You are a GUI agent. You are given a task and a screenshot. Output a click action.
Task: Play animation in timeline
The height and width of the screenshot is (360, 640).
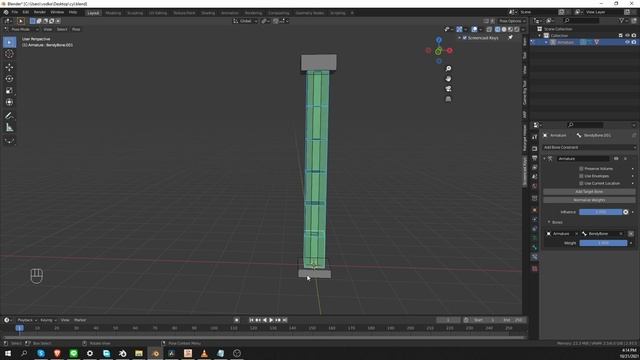point(271,320)
